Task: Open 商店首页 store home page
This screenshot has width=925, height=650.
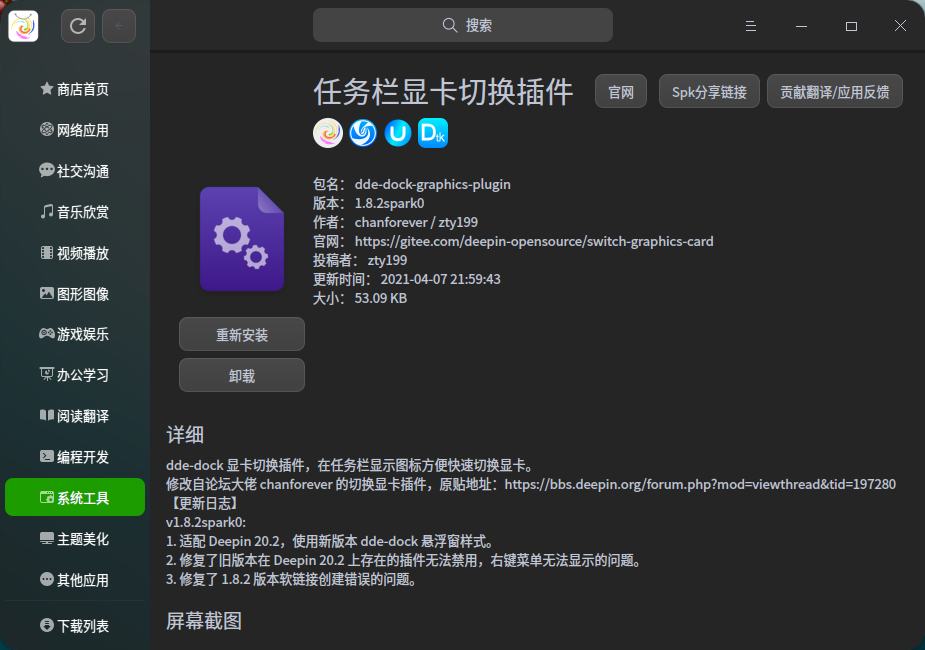Action: pyautogui.click(x=75, y=89)
